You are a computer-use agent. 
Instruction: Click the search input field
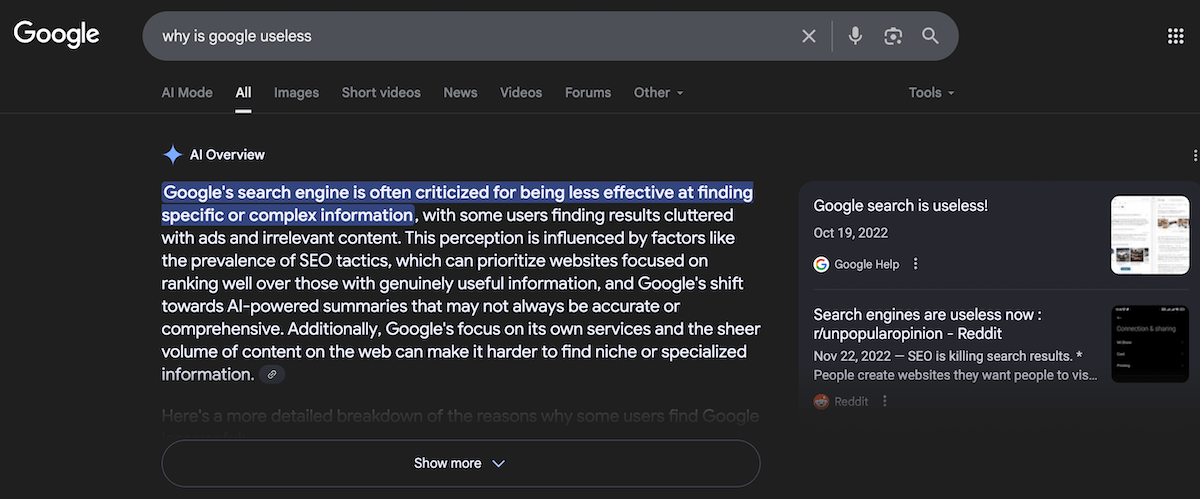[470, 36]
